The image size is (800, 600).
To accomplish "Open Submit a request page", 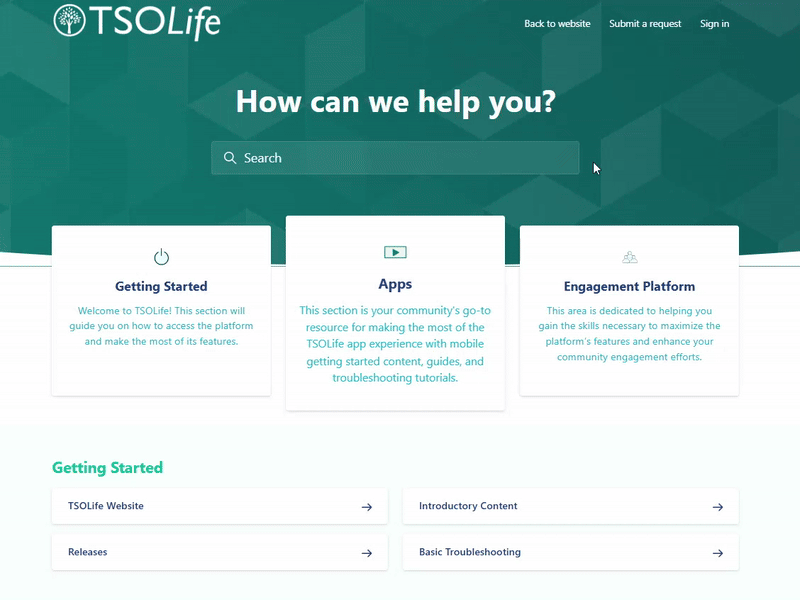I will 645,23.
